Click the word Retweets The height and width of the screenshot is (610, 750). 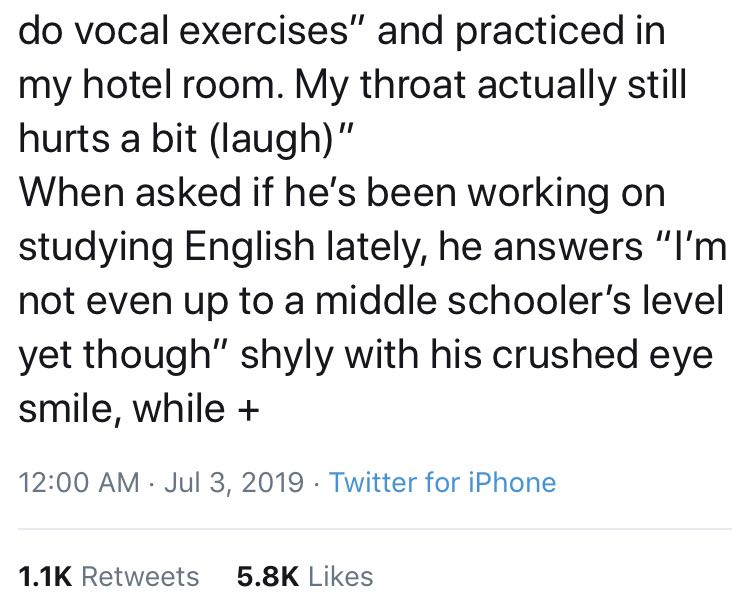point(139,576)
